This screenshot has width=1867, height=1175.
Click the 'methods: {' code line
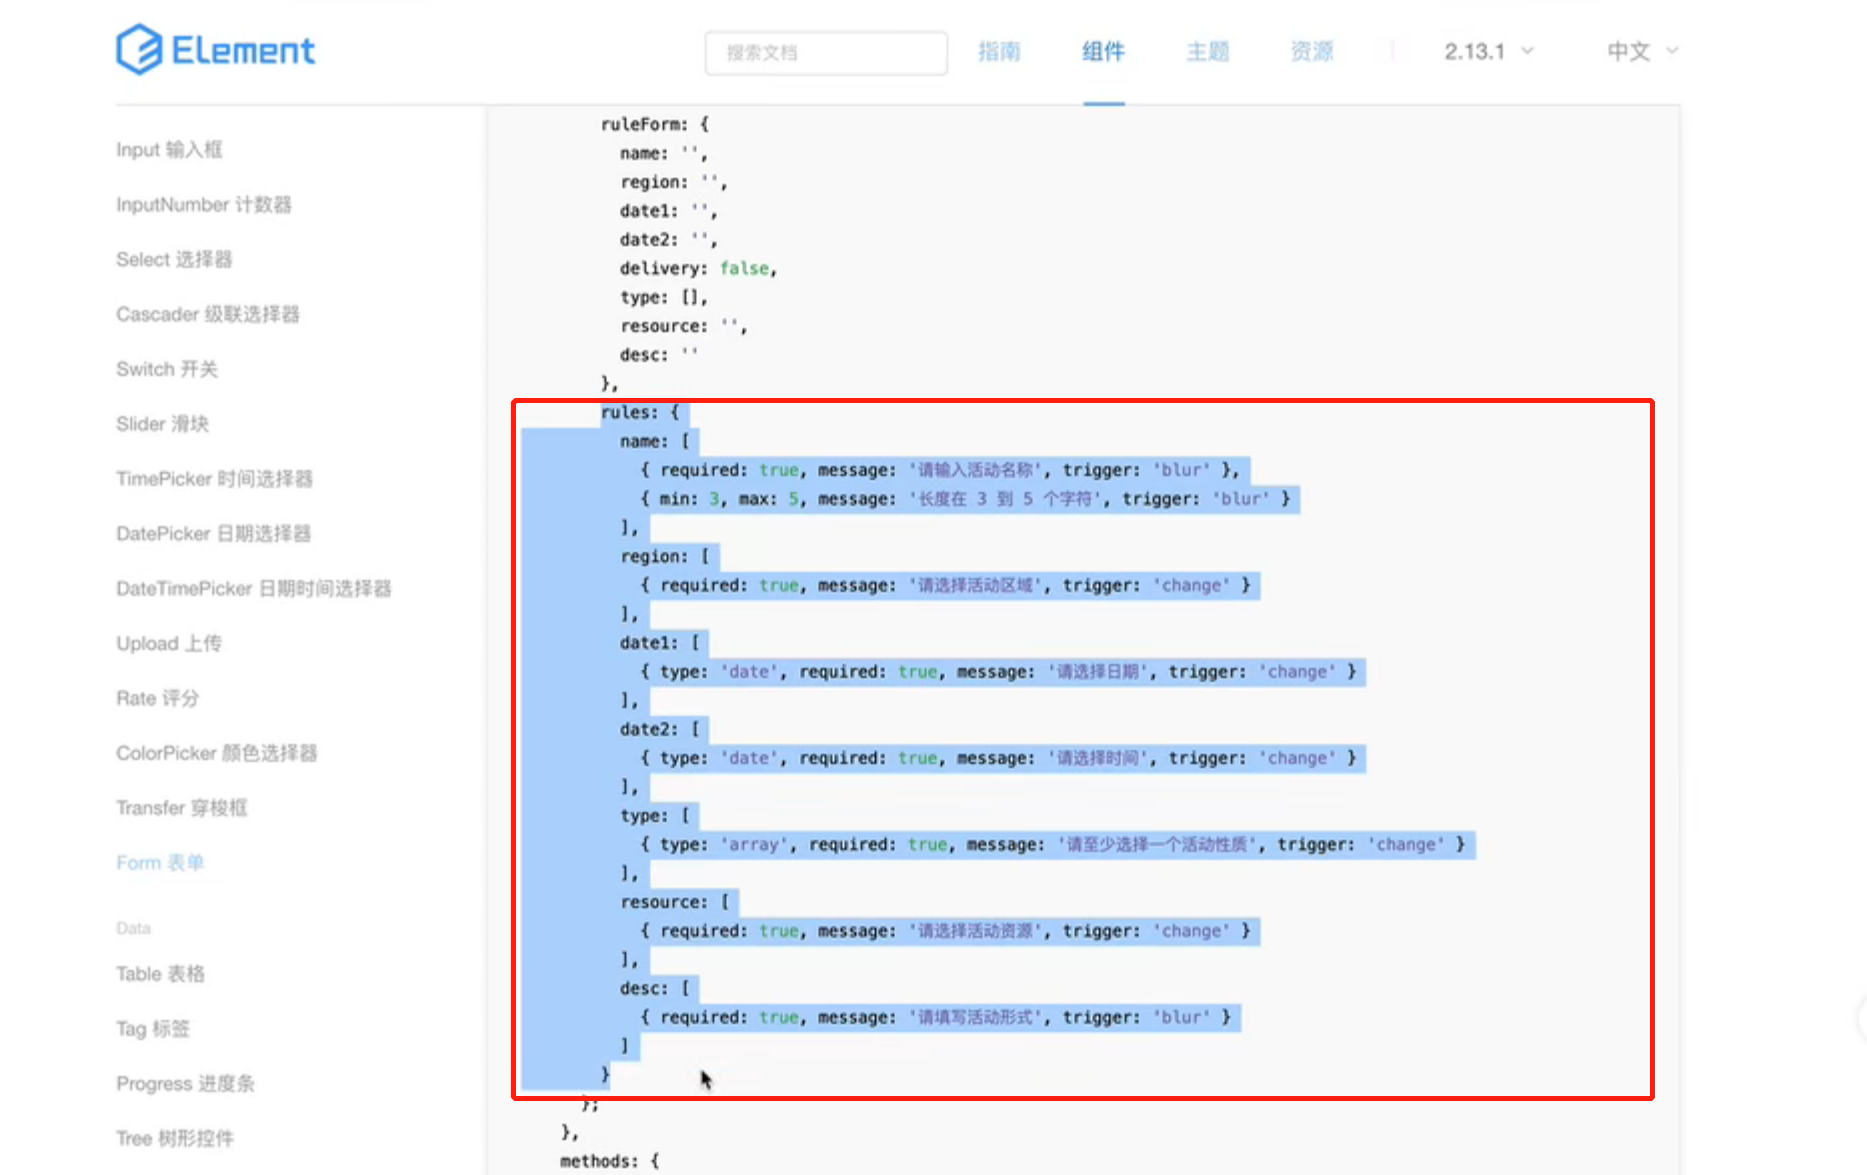(x=610, y=1161)
